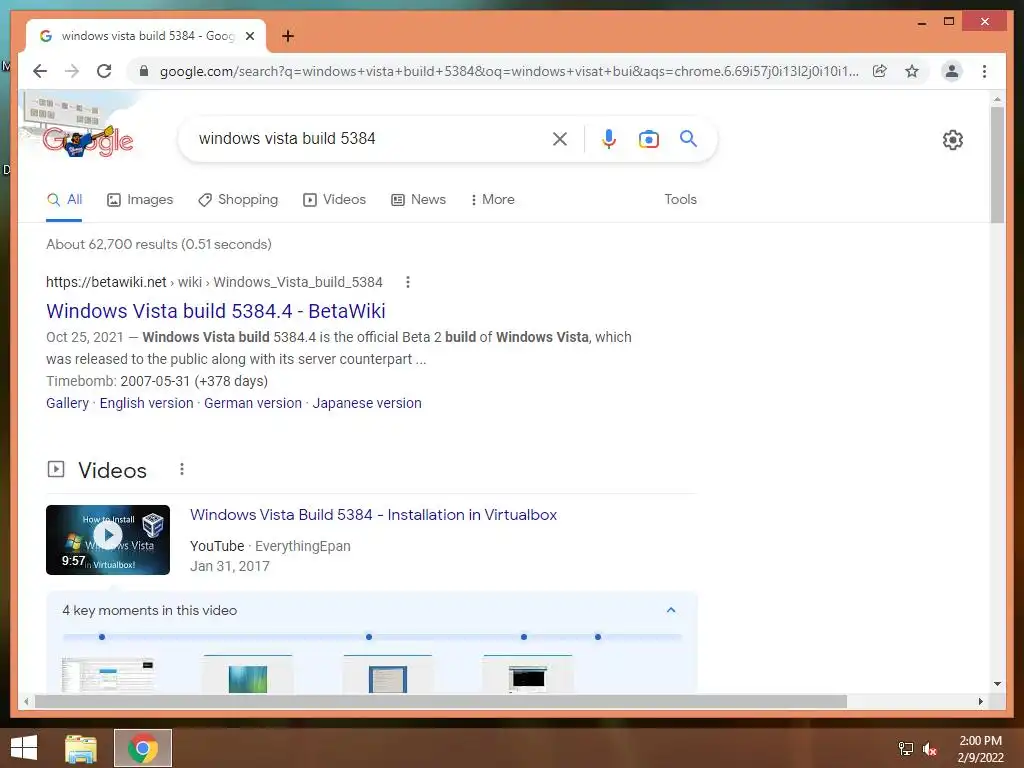Click 'YouTube · EverythingEpan' source text
Viewport: 1024px width, 768px height.
point(270,546)
